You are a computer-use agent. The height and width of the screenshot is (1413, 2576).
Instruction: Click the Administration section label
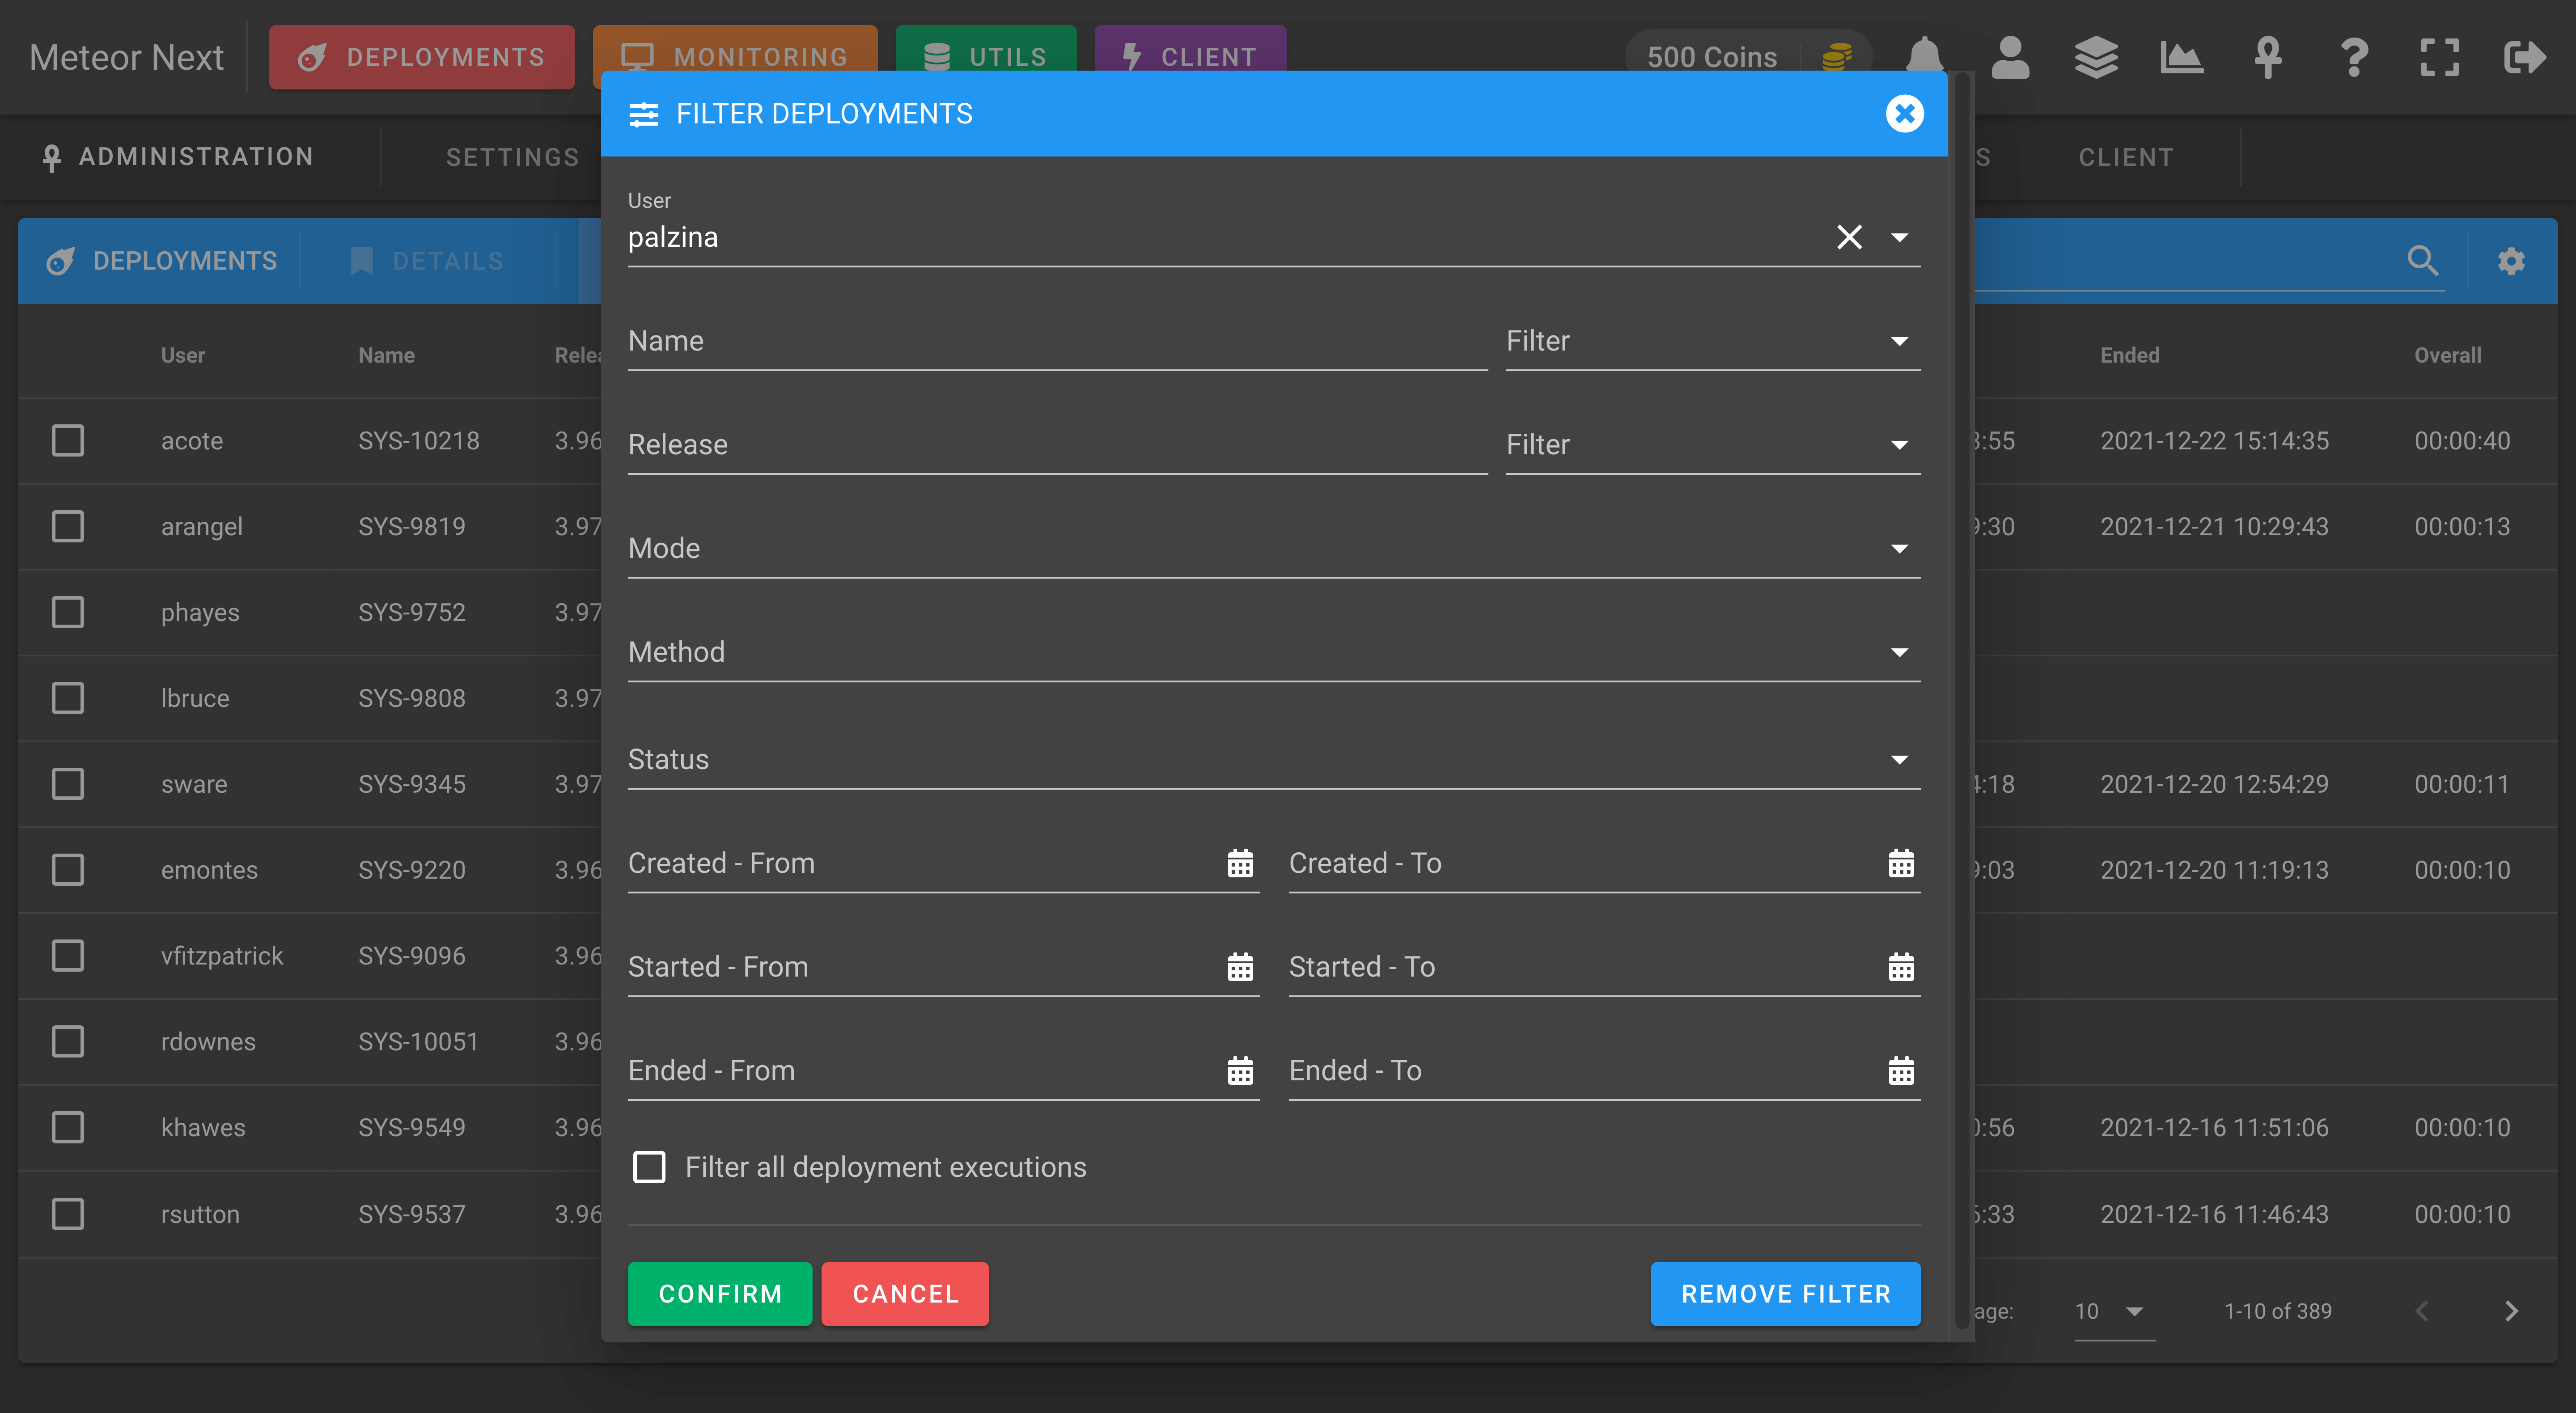(x=196, y=157)
